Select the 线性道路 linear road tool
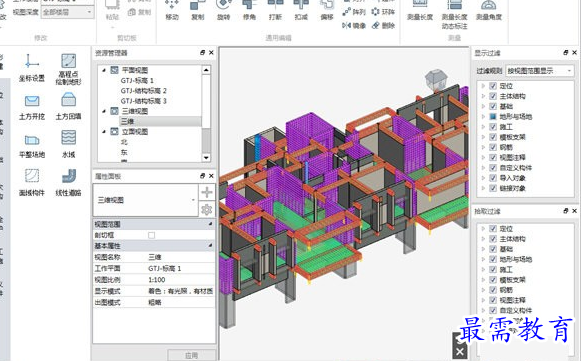Image resolution: width=581 pixels, height=361 pixels. (x=68, y=182)
